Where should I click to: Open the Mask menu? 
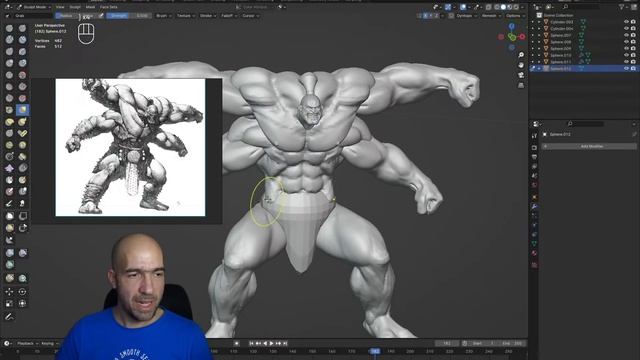90,7
